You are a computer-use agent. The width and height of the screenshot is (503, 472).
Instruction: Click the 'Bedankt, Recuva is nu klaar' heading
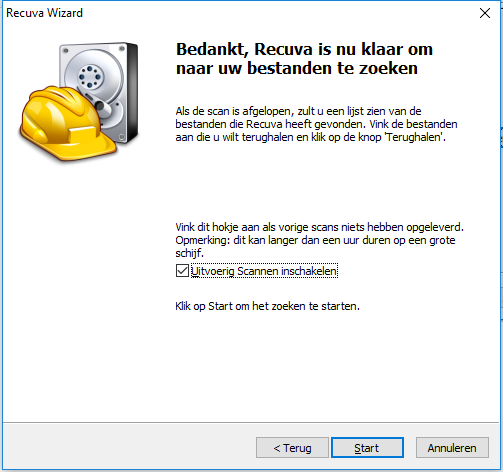304,59
